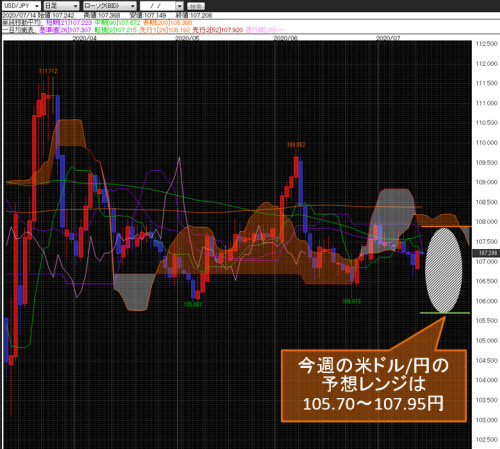Open the 日足 timeframe dropdown

point(61,6)
